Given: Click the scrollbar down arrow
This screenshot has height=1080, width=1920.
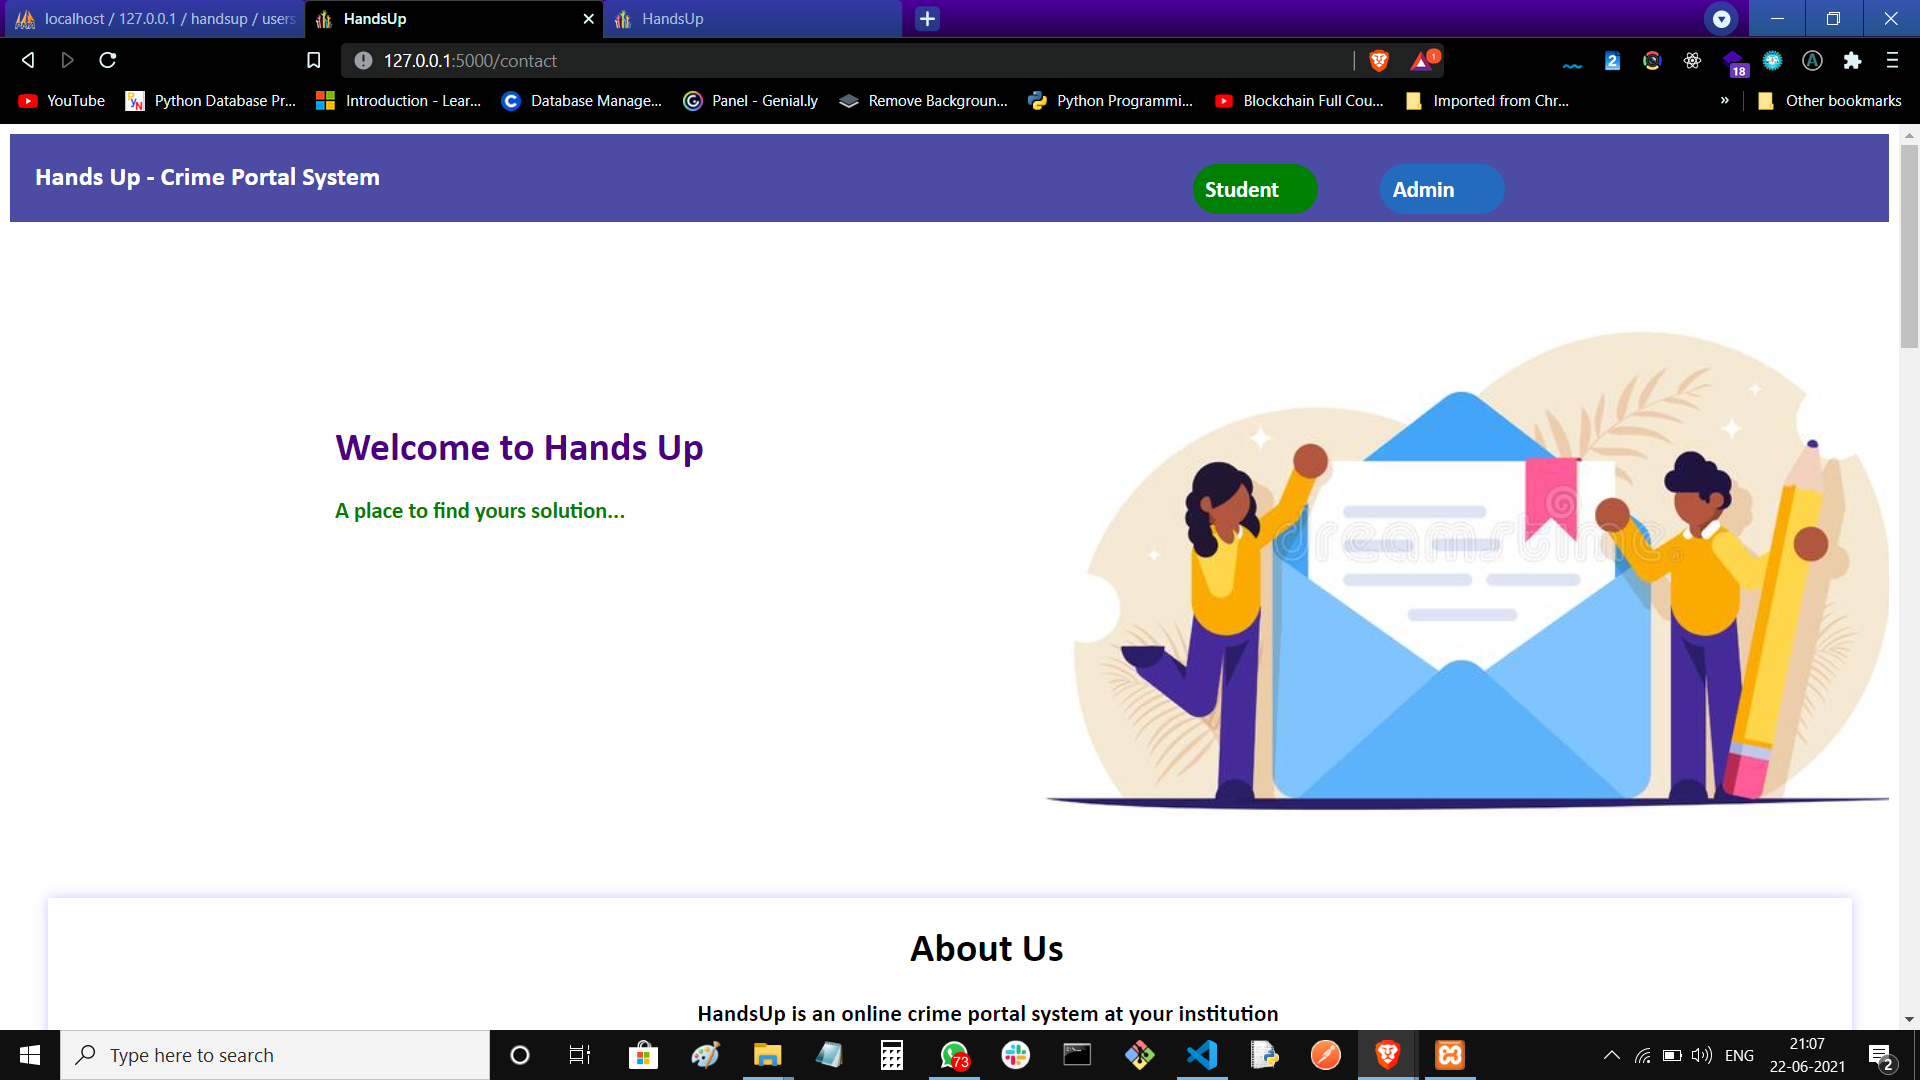Looking at the screenshot, I should [x=1909, y=1019].
